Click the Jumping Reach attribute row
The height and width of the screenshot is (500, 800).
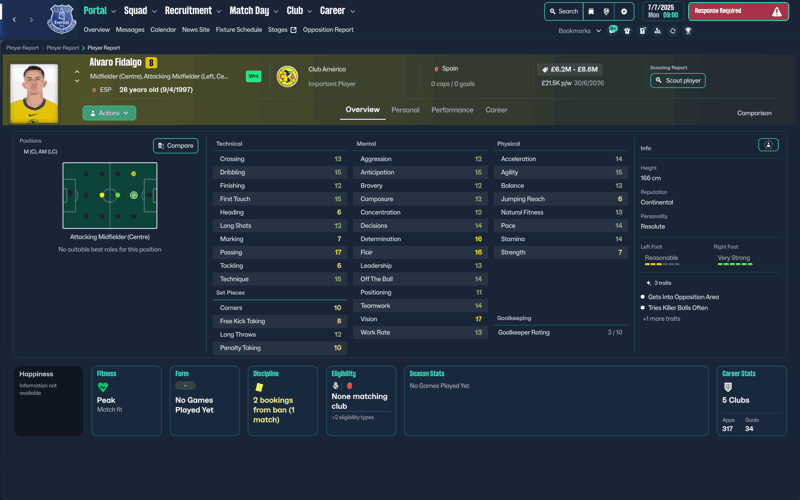click(561, 199)
